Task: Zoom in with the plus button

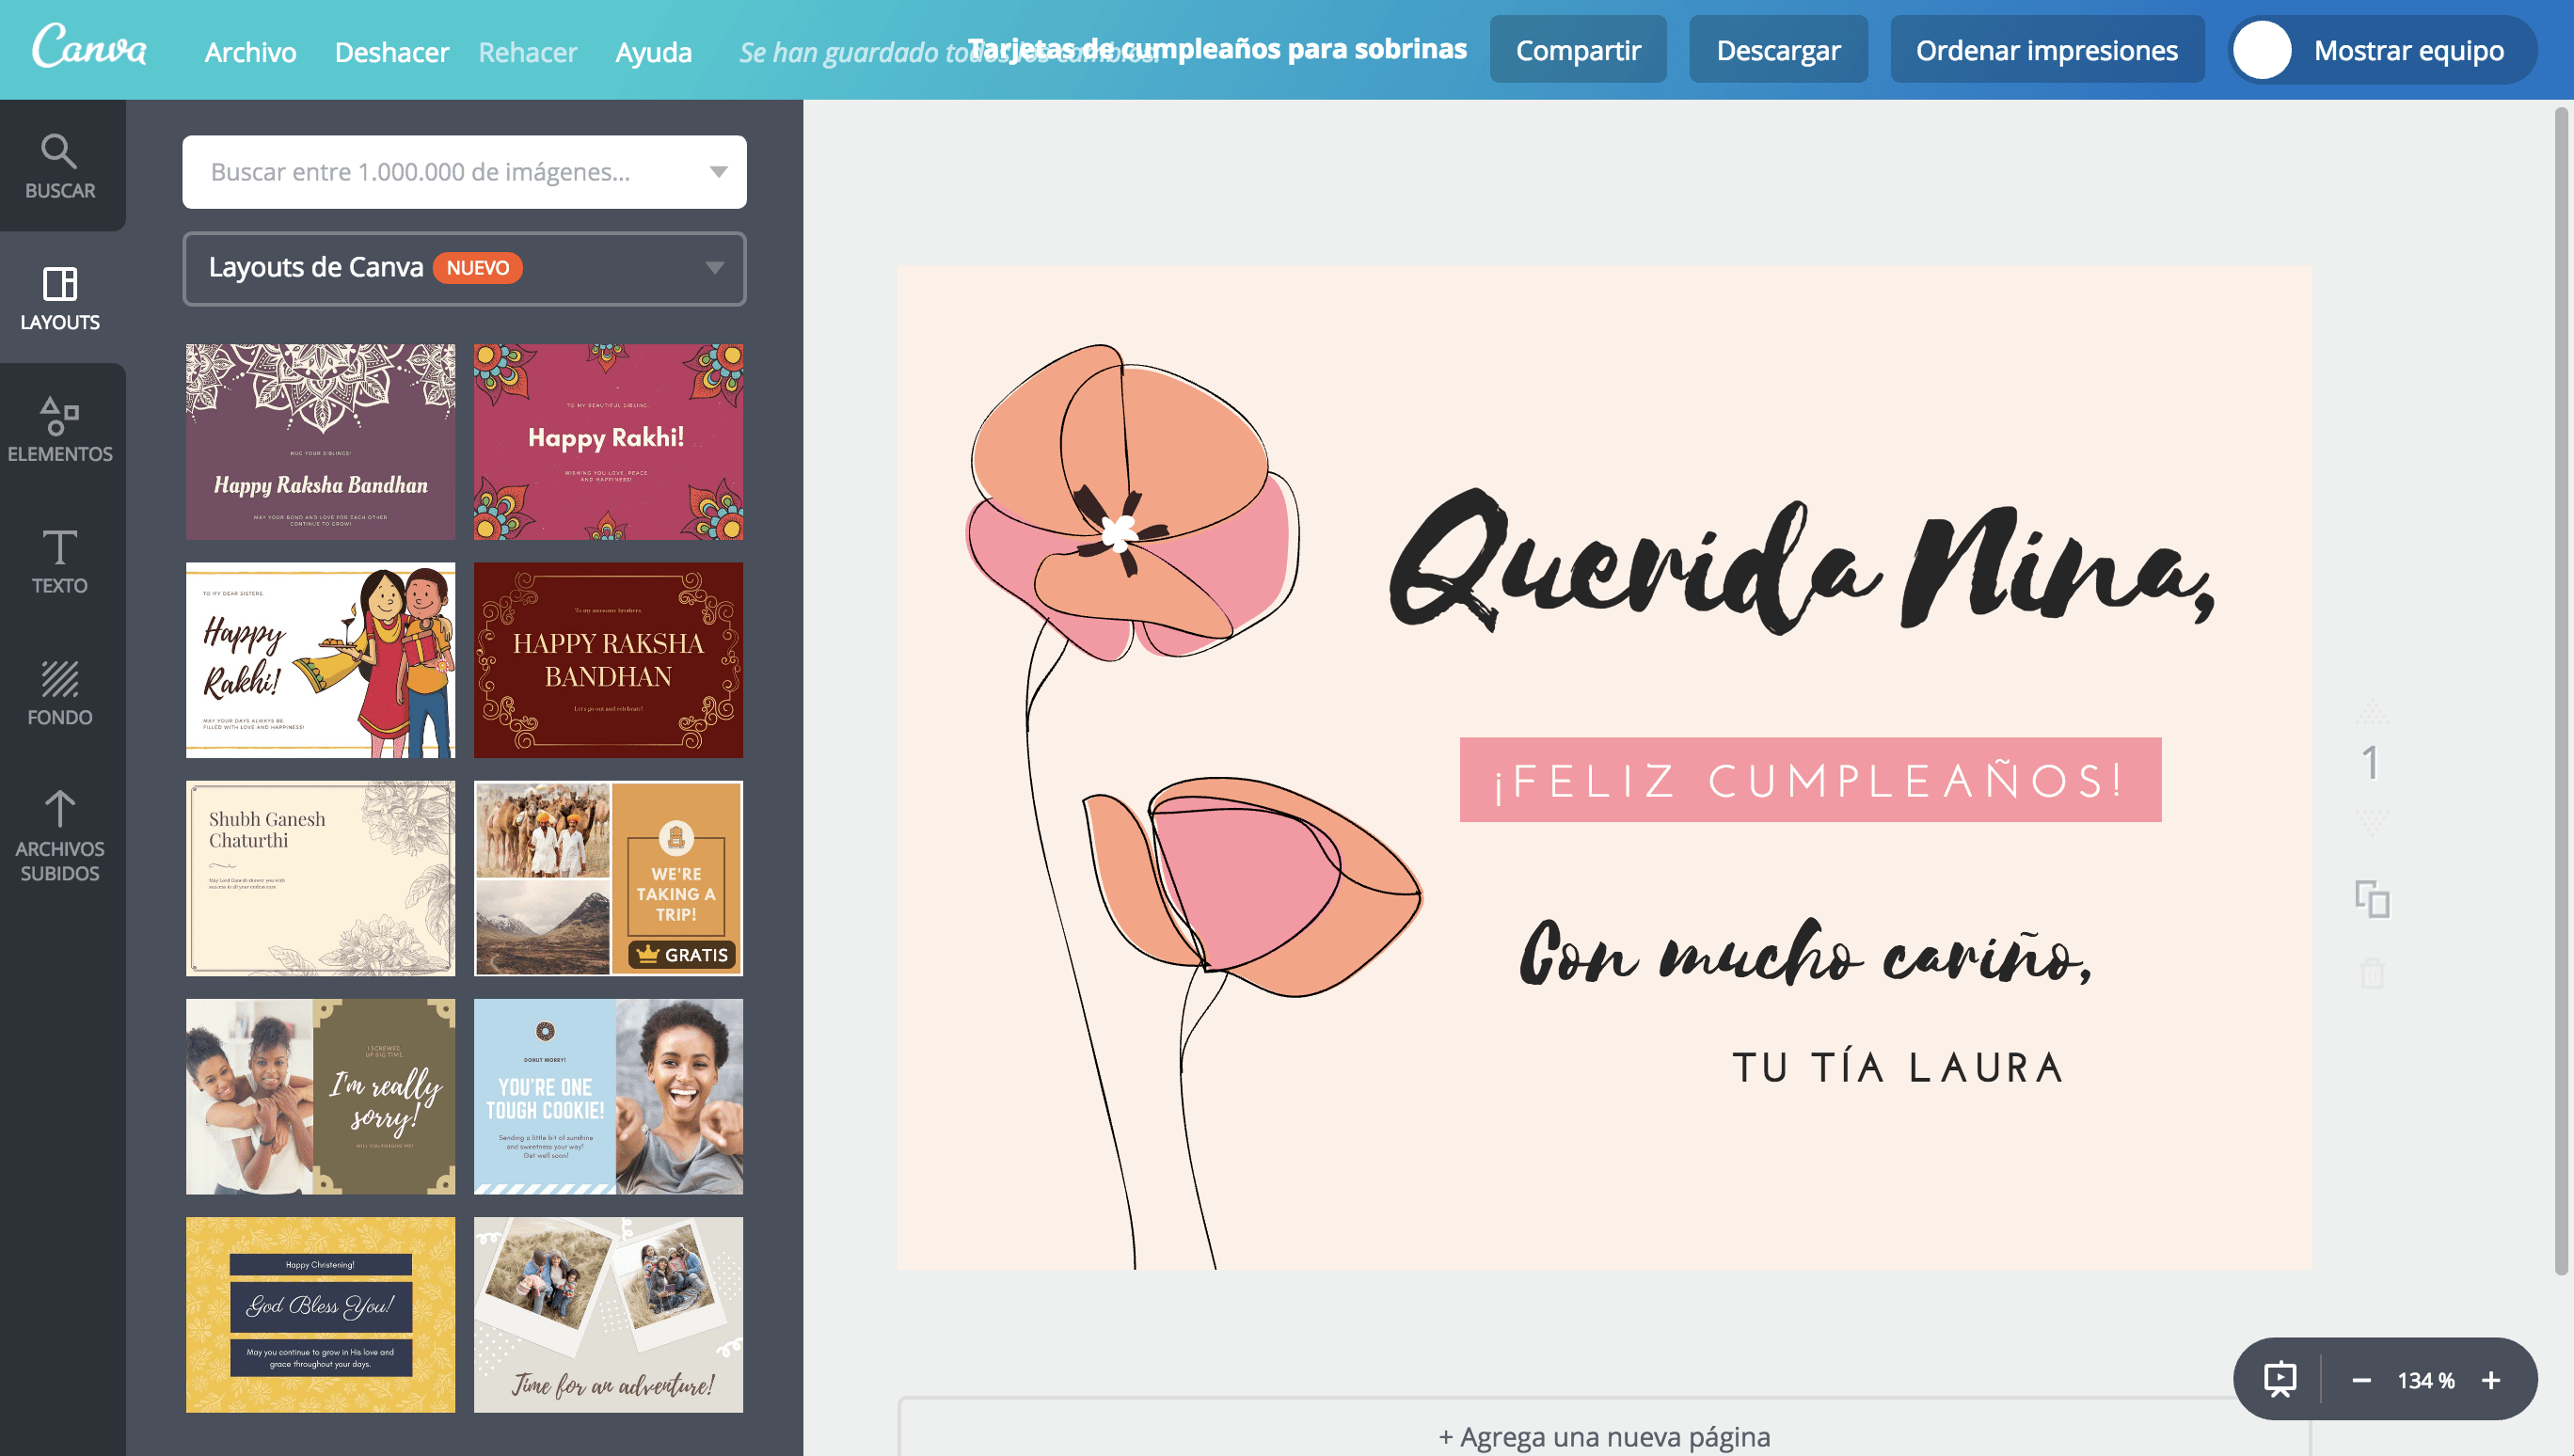Action: click(2491, 1380)
